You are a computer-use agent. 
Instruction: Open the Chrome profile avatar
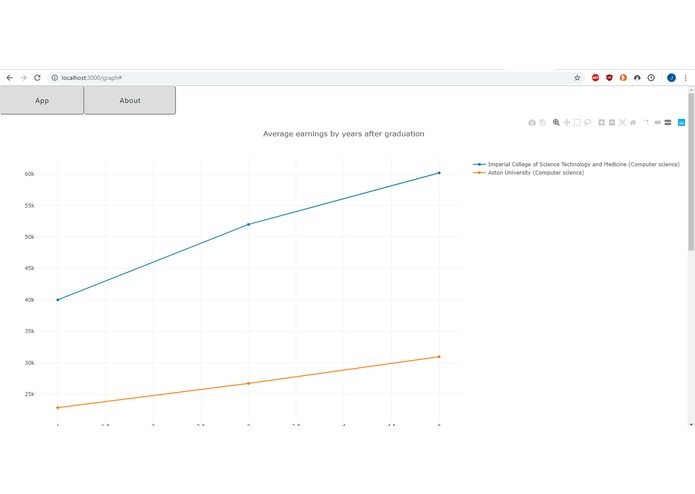(x=672, y=78)
